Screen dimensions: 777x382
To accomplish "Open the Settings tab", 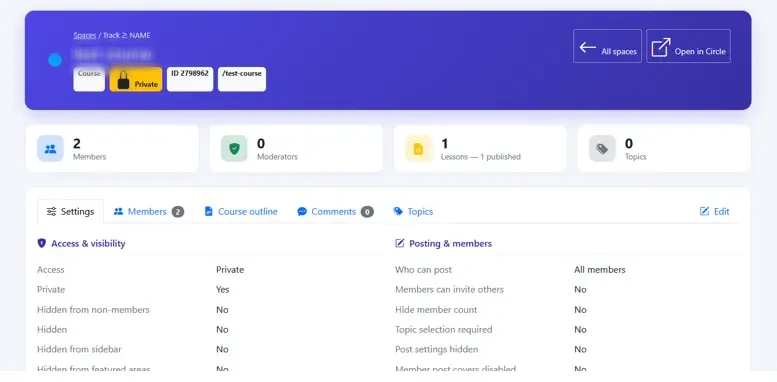I will pyautogui.click(x=70, y=212).
